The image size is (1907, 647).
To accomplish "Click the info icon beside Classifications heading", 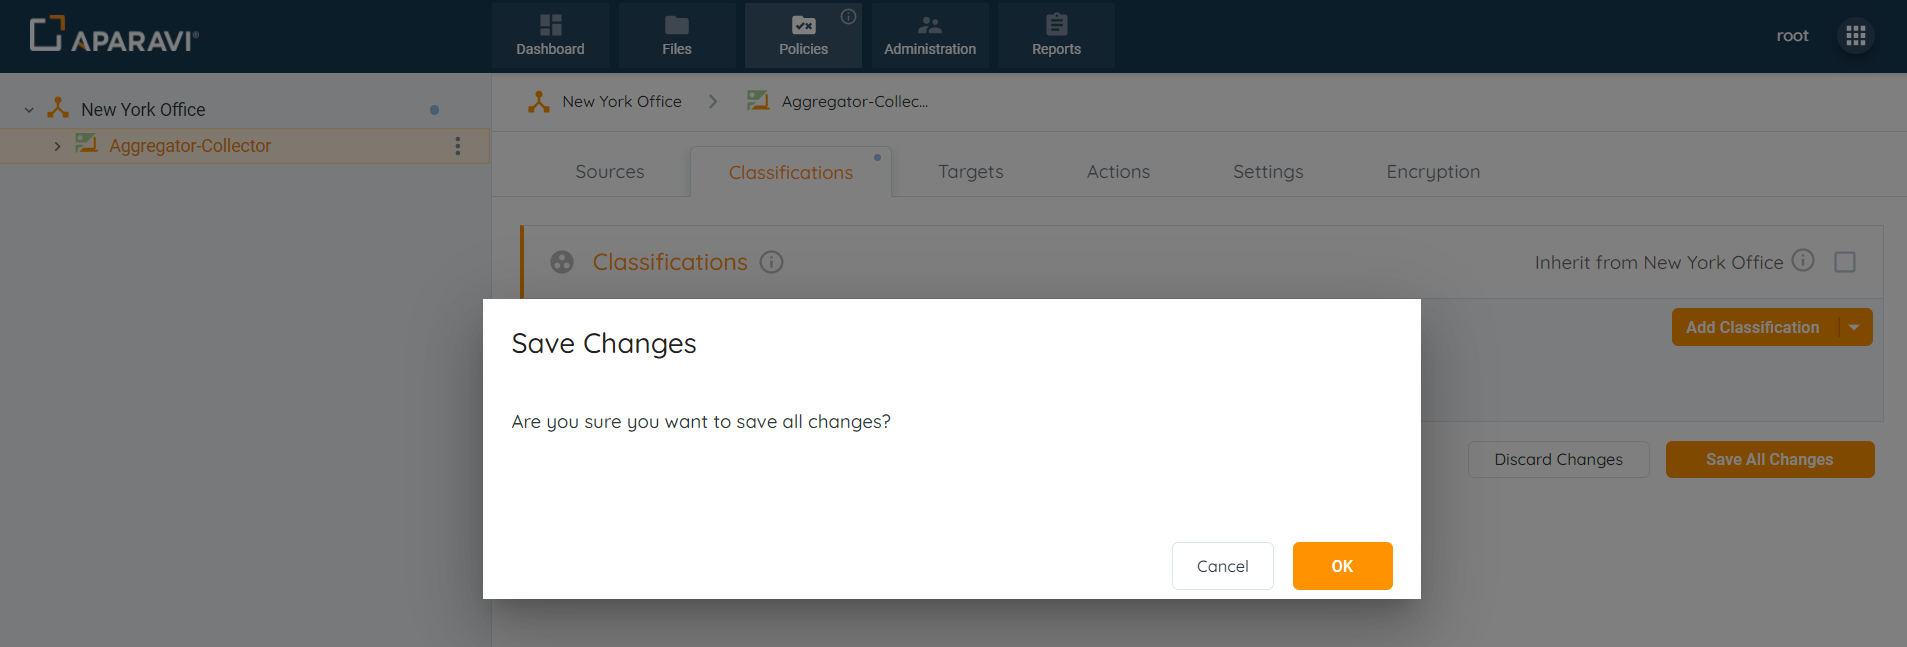I will (771, 262).
